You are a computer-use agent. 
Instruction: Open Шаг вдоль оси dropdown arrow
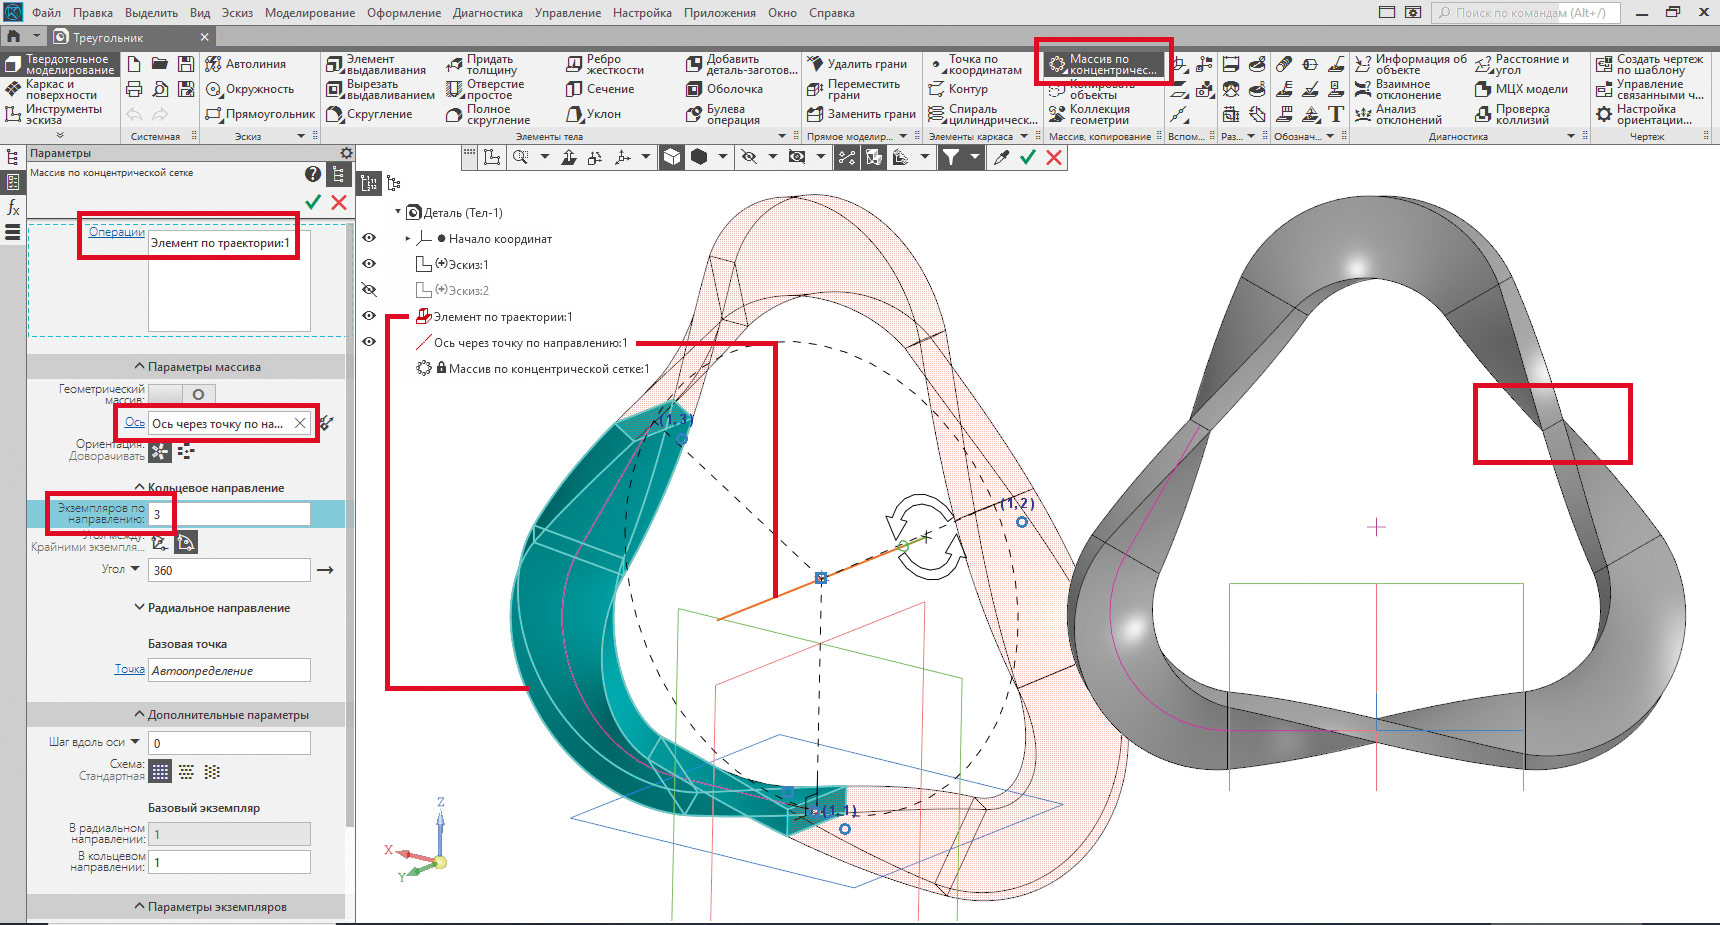coord(135,742)
